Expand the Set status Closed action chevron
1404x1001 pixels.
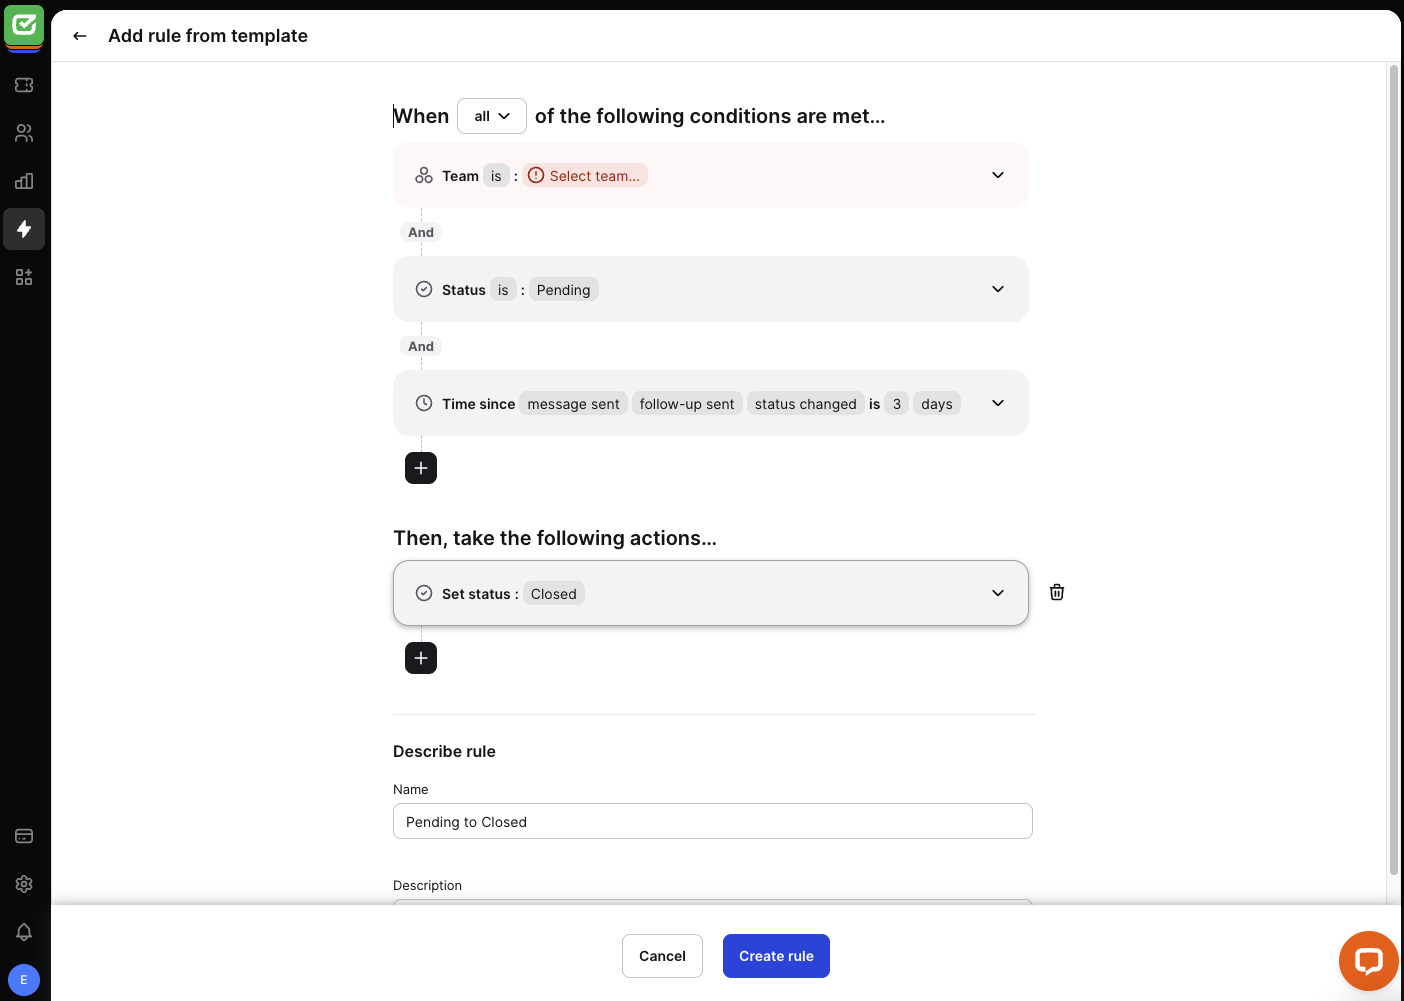(x=997, y=593)
